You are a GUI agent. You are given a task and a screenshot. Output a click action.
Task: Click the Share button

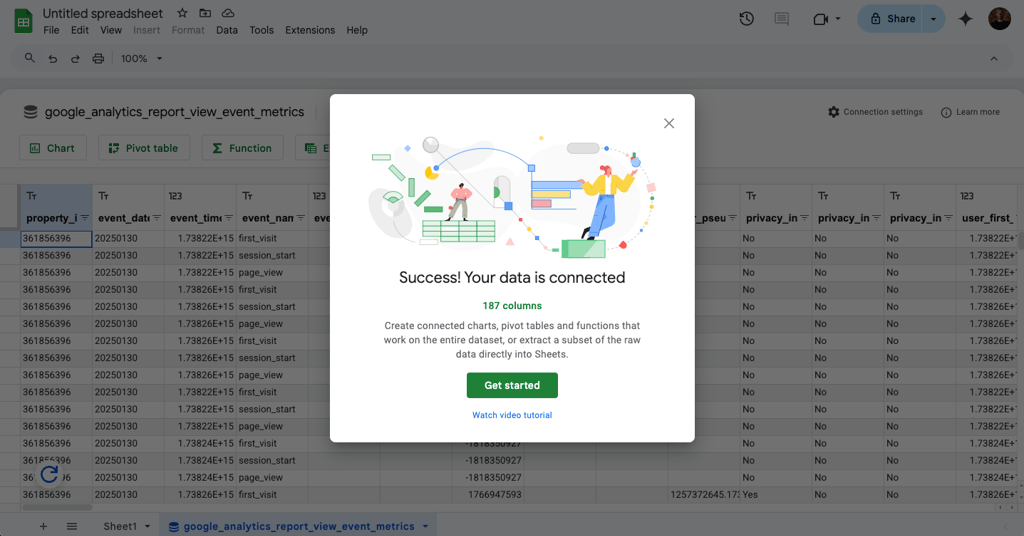tap(893, 19)
